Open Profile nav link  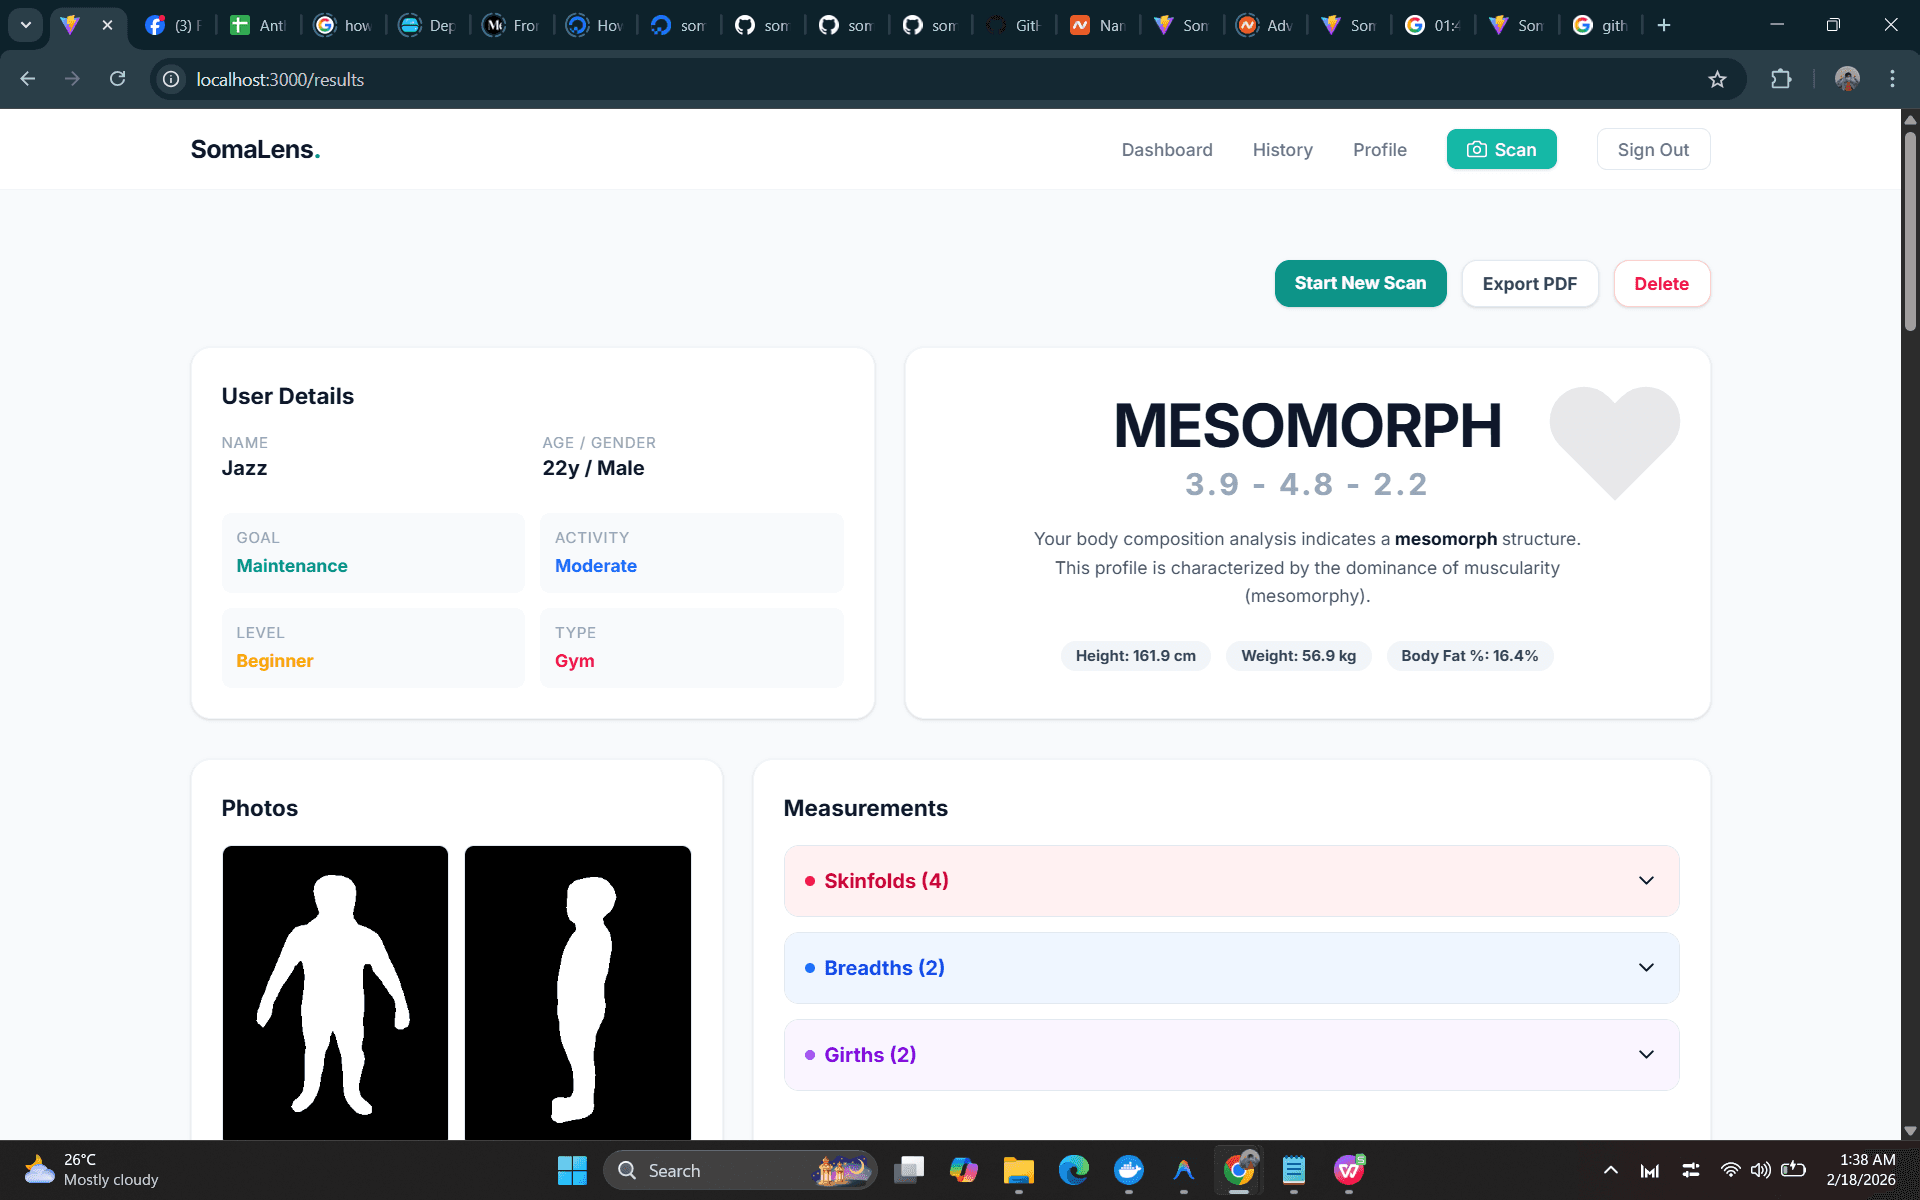click(x=1379, y=149)
